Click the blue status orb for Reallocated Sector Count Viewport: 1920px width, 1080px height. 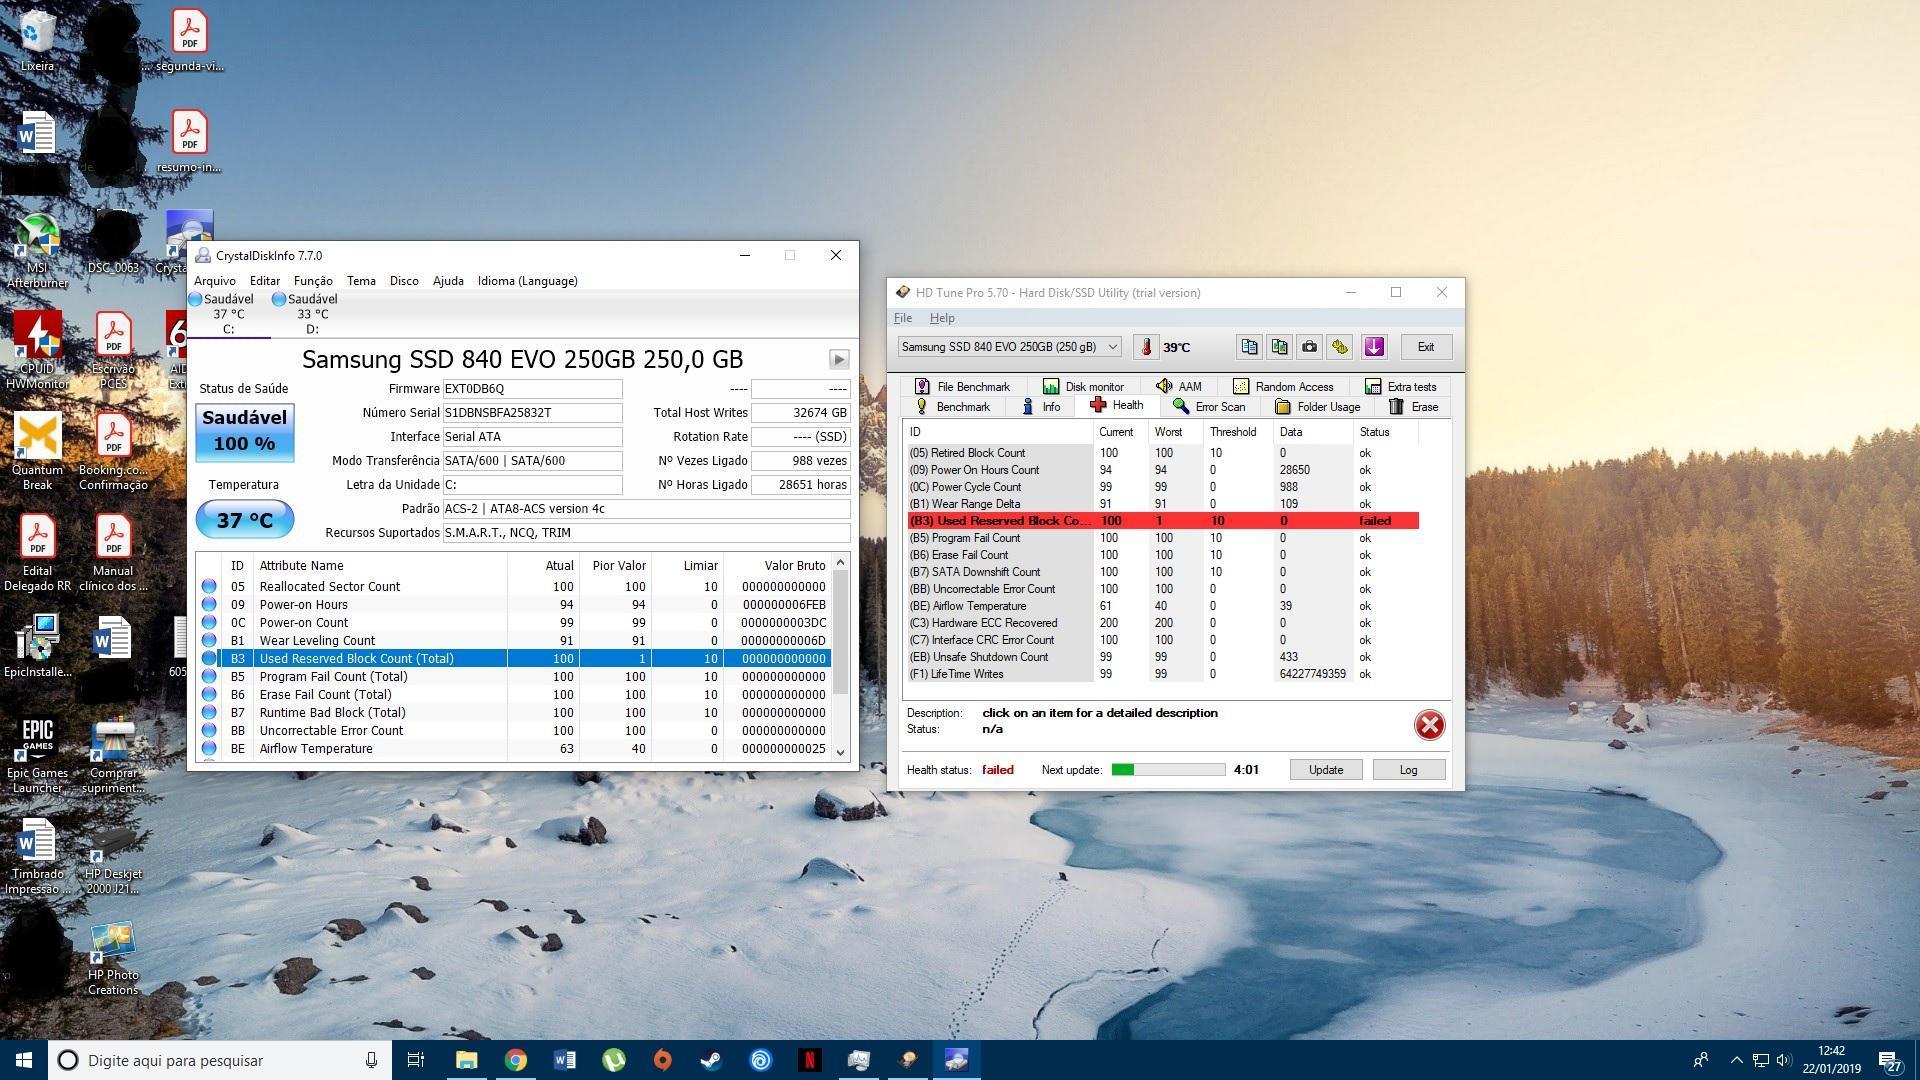pyautogui.click(x=209, y=587)
